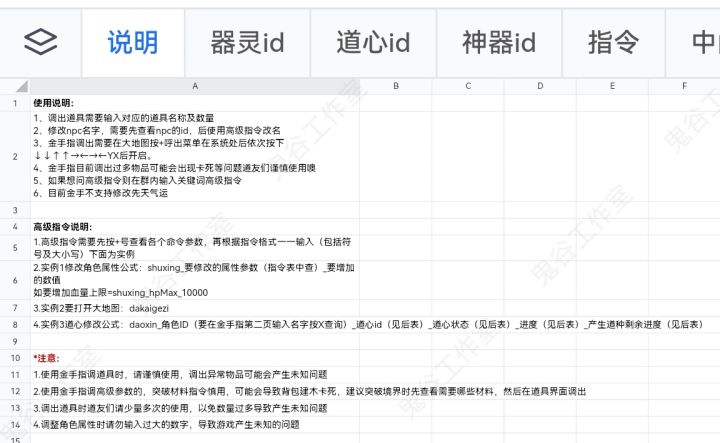This screenshot has width=720, height=443.
Task: Click the cell containing 'dakaigezi'
Action: click(195, 308)
